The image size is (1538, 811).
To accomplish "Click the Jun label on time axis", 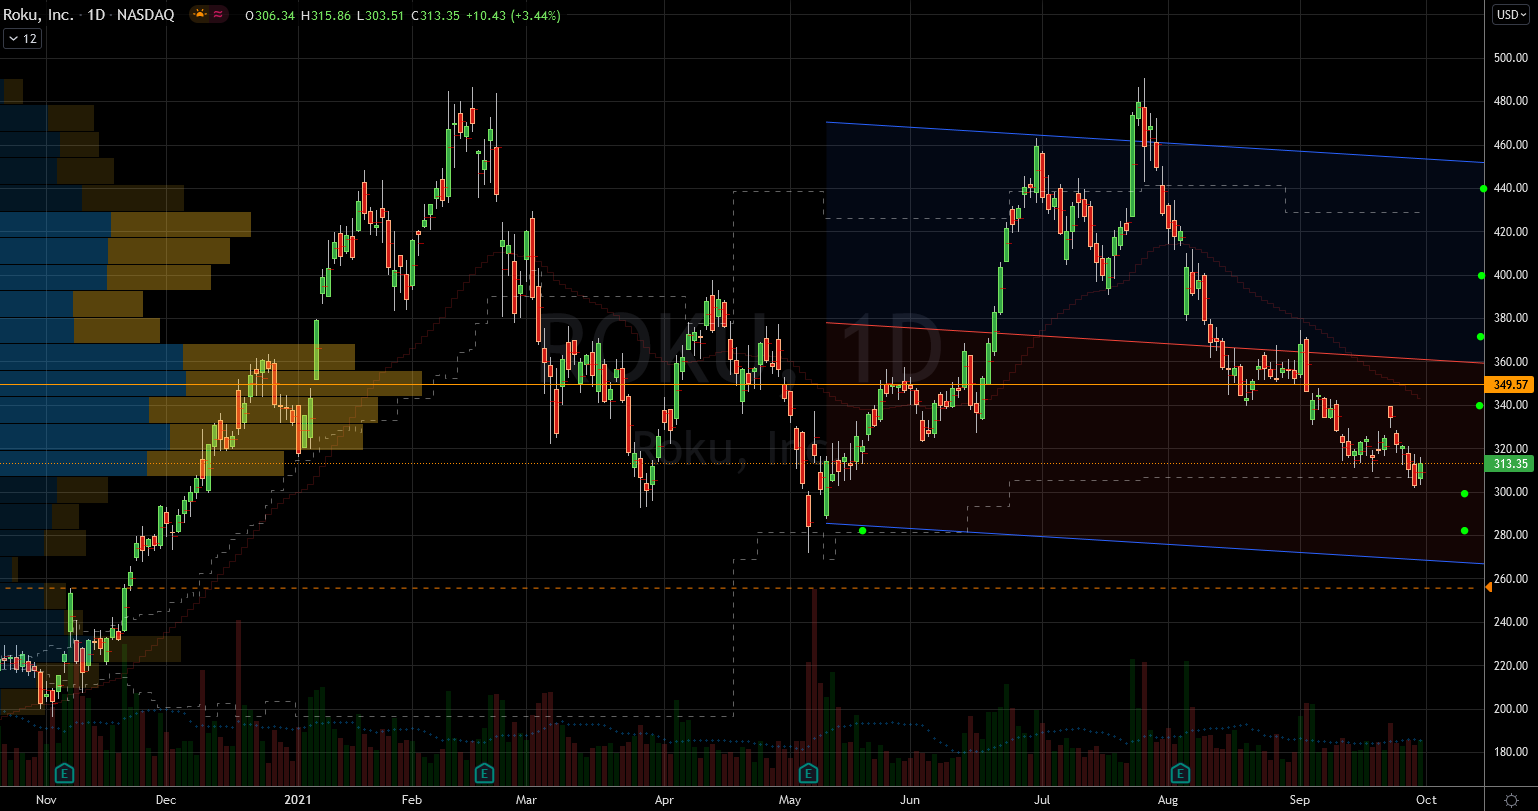I will 909,800.
